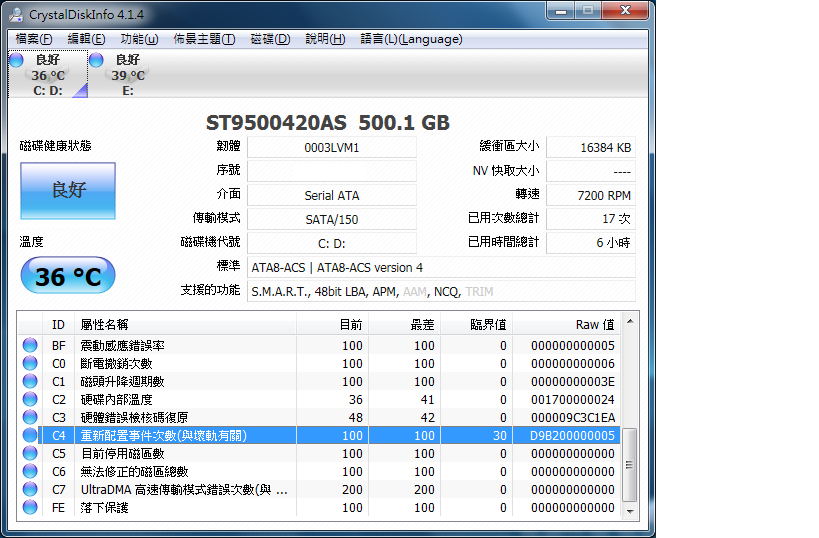
Task: Click the 韌體 field showing 0003LVM1
Action: coord(332,147)
